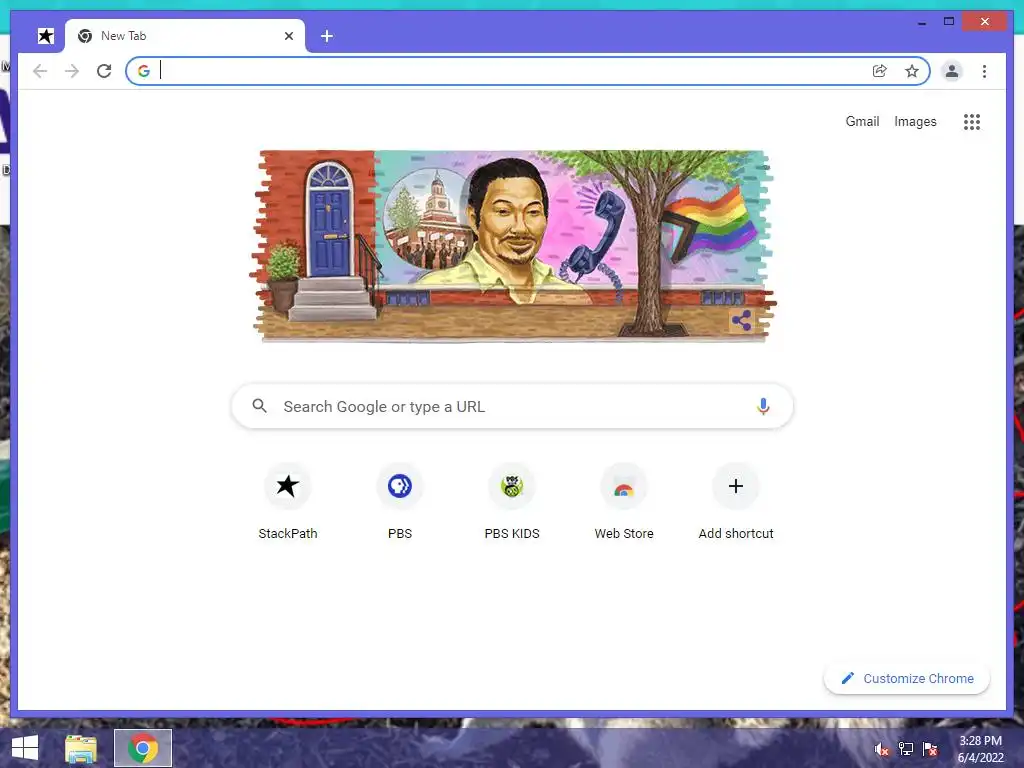The width and height of the screenshot is (1024, 768).
Task: Reload the current page
Action: point(104,71)
